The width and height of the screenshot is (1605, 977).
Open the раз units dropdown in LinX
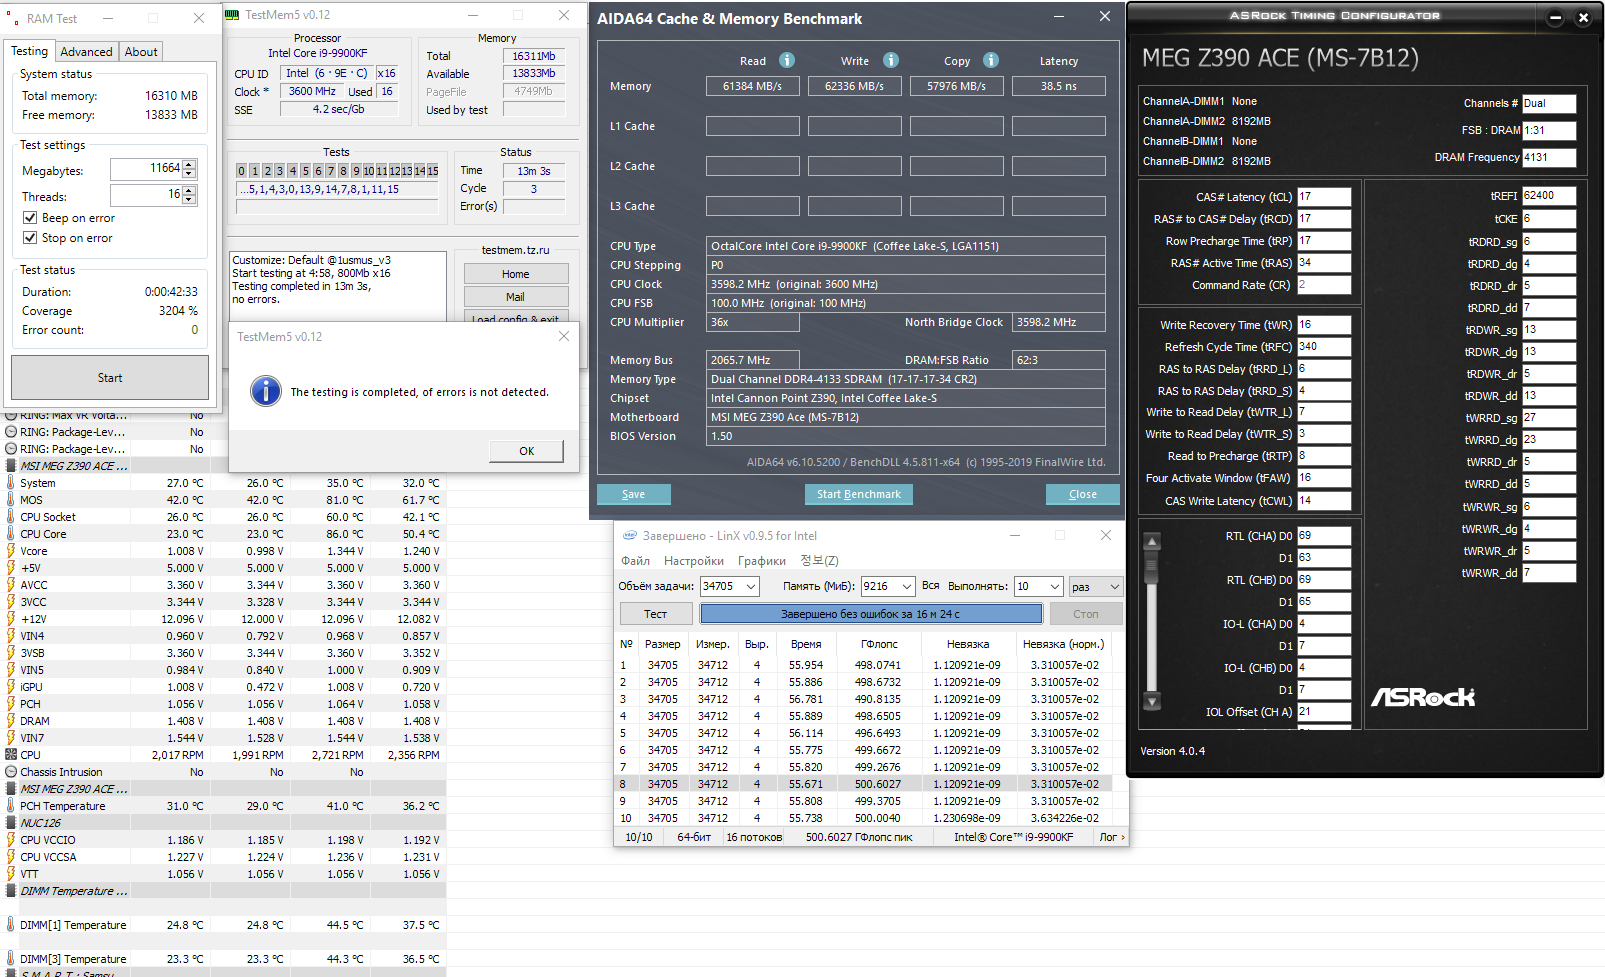point(1114,587)
